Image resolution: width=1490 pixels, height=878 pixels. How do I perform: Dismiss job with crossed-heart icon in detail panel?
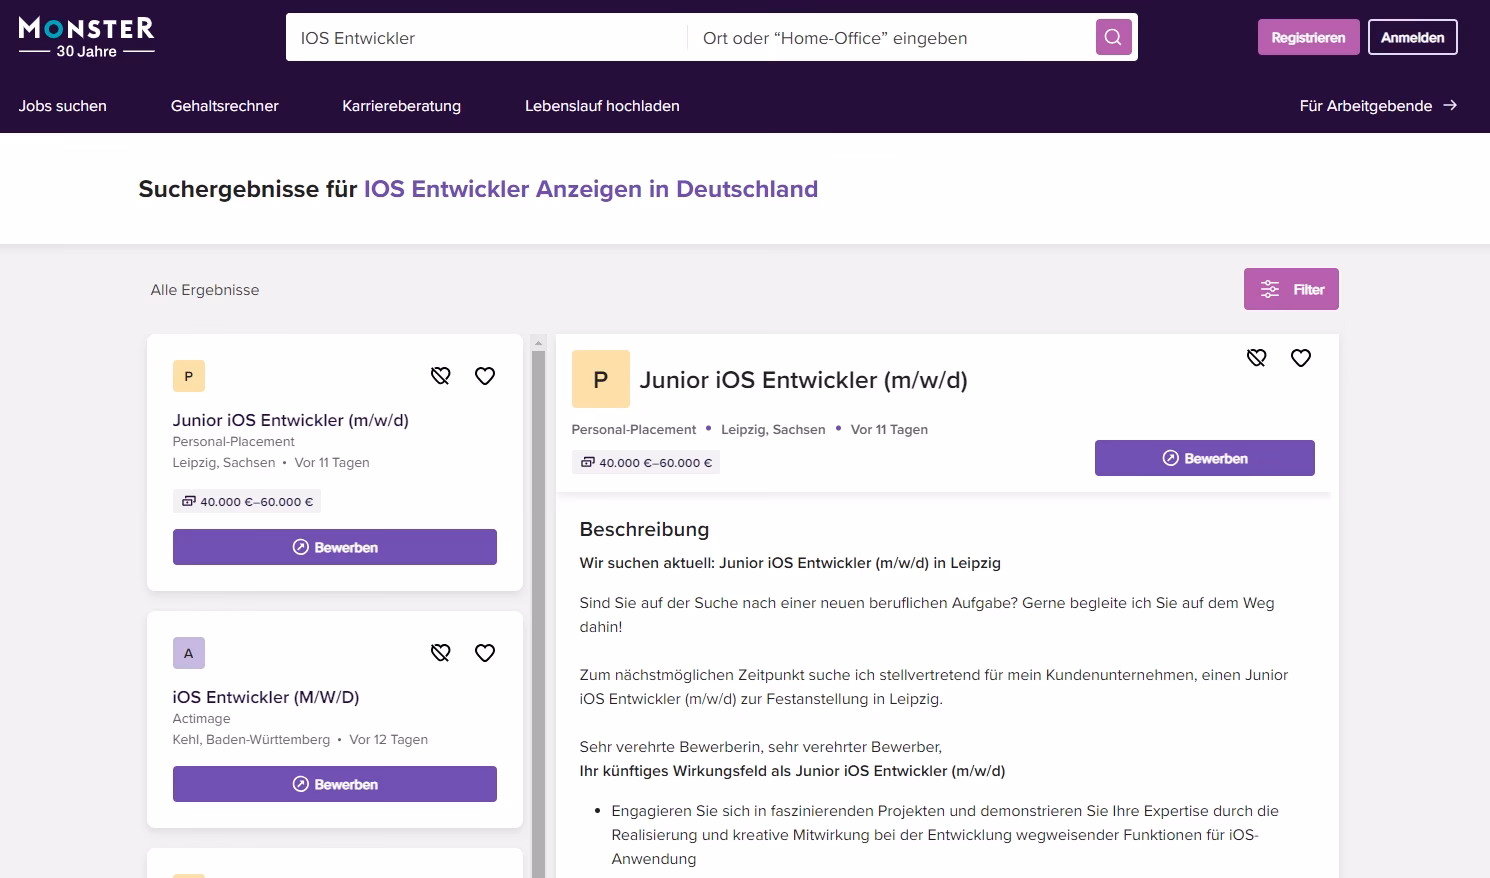(x=1257, y=358)
